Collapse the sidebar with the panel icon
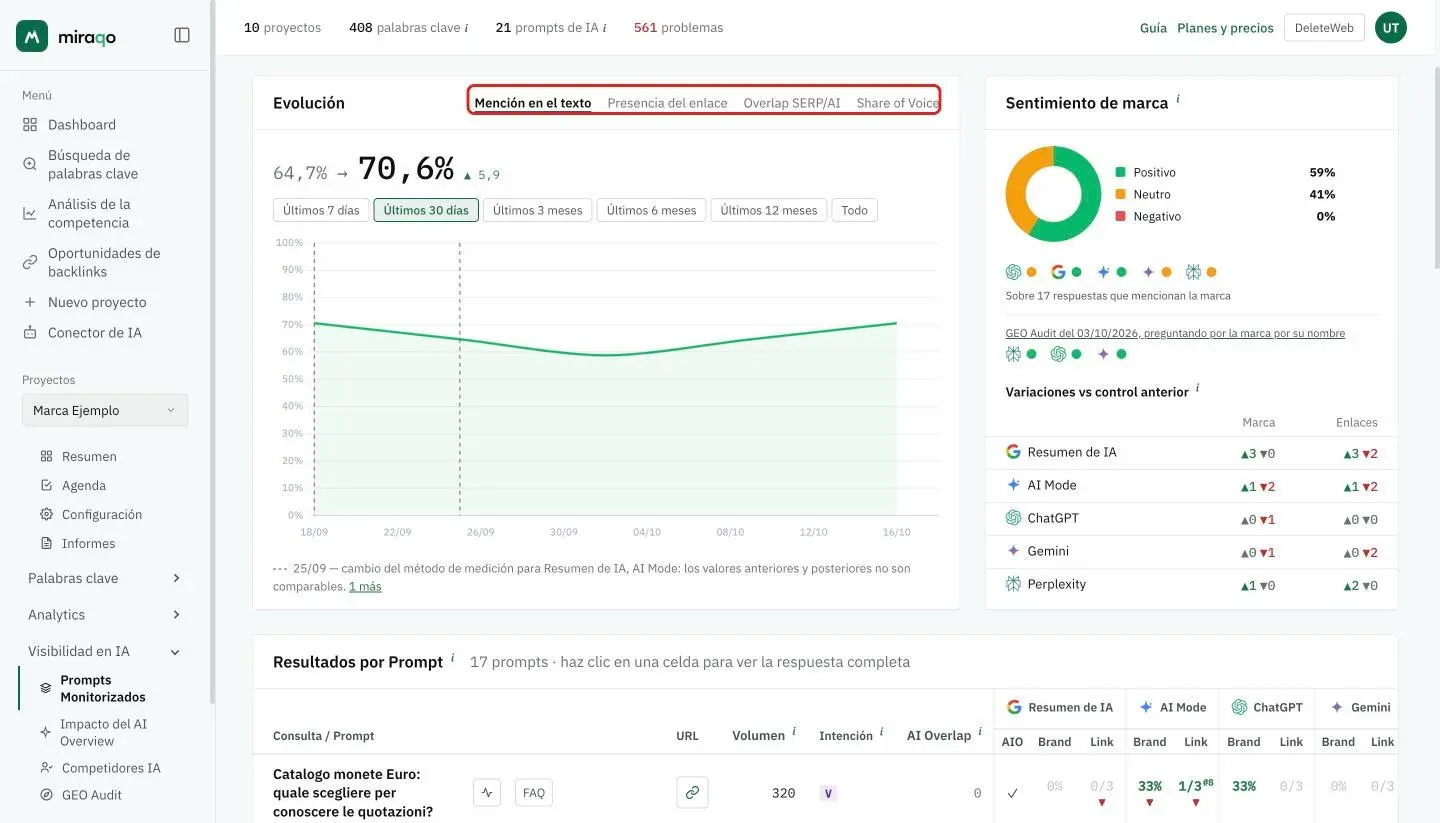This screenshot has height=823, width=1440. coord(182,35)
